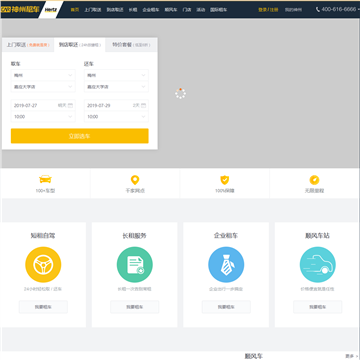
Task: Click the yellow steering wheel icon under 短租自驾
Action: (43, 265)
